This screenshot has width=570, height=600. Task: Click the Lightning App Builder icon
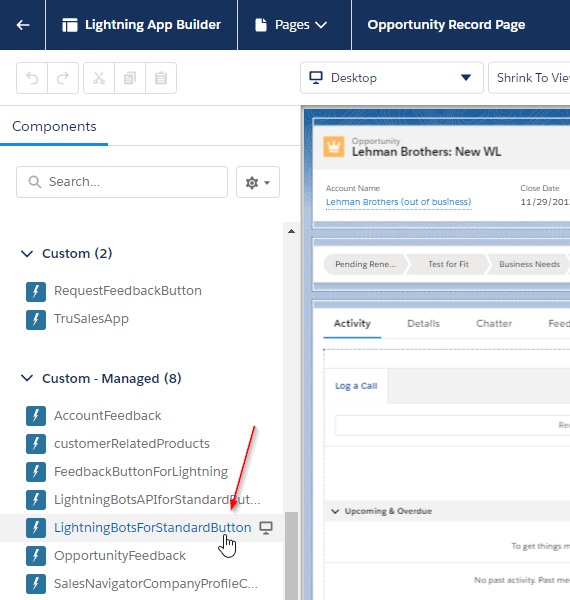pyautogui.click(x=70, y=25)
